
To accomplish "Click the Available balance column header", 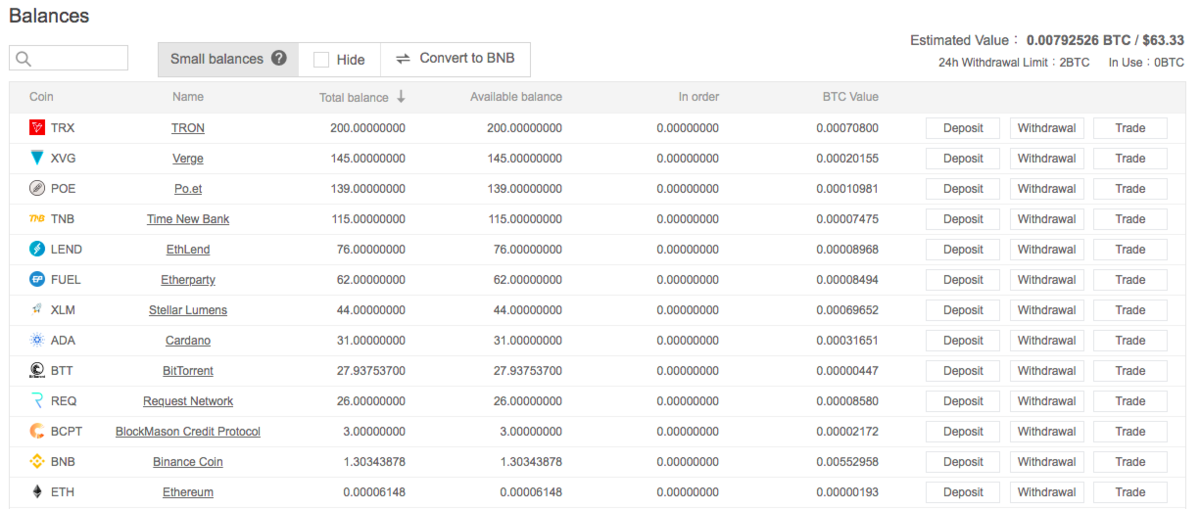I will [x=516, y=97].
